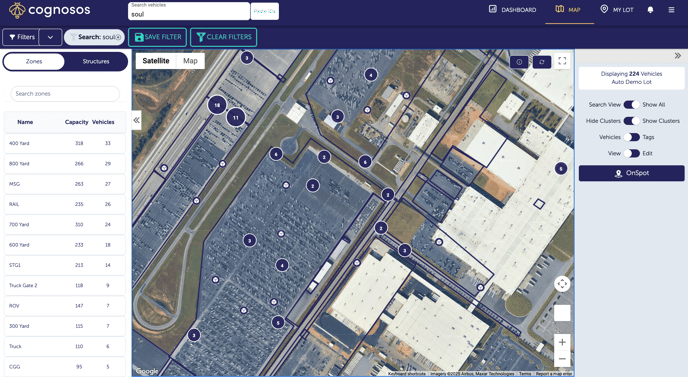Click Clear Filters button
Viewport: 688px width, 377px height.
coord(224,37)
